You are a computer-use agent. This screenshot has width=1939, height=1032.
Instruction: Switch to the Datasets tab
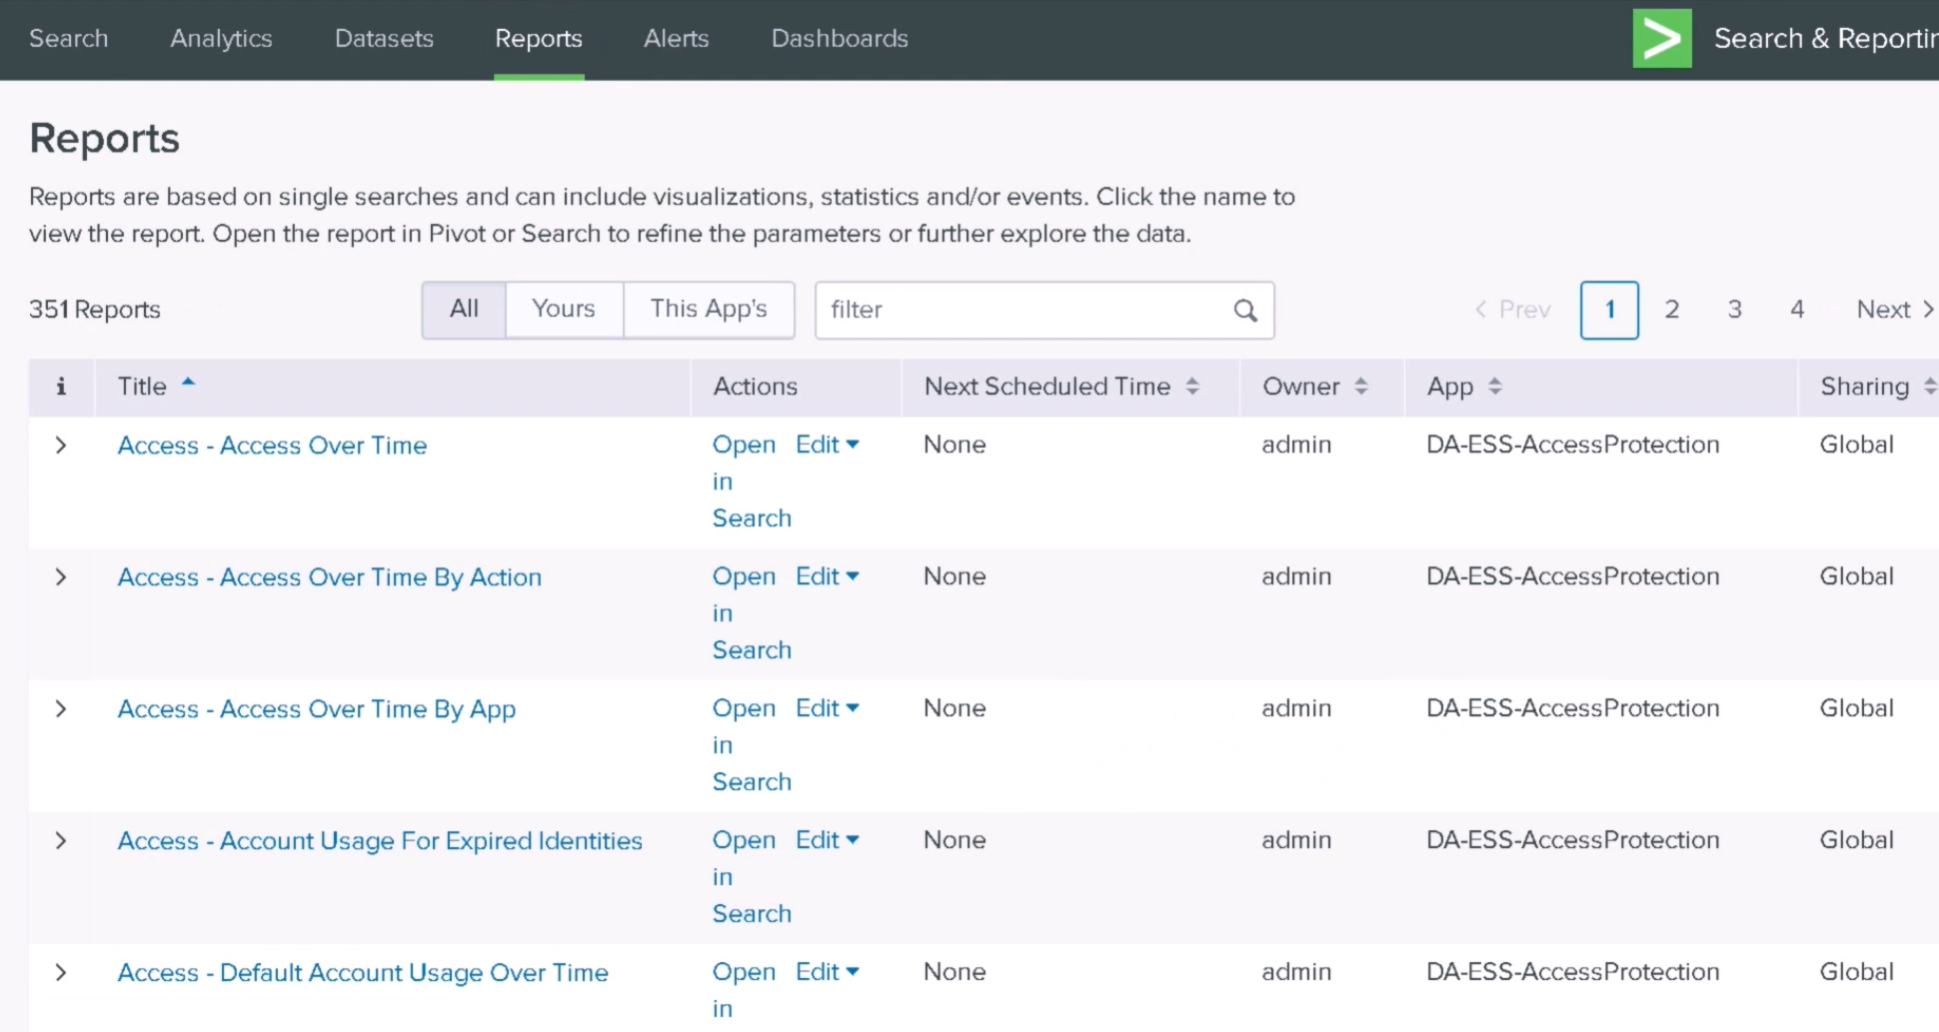pos(384,39)
